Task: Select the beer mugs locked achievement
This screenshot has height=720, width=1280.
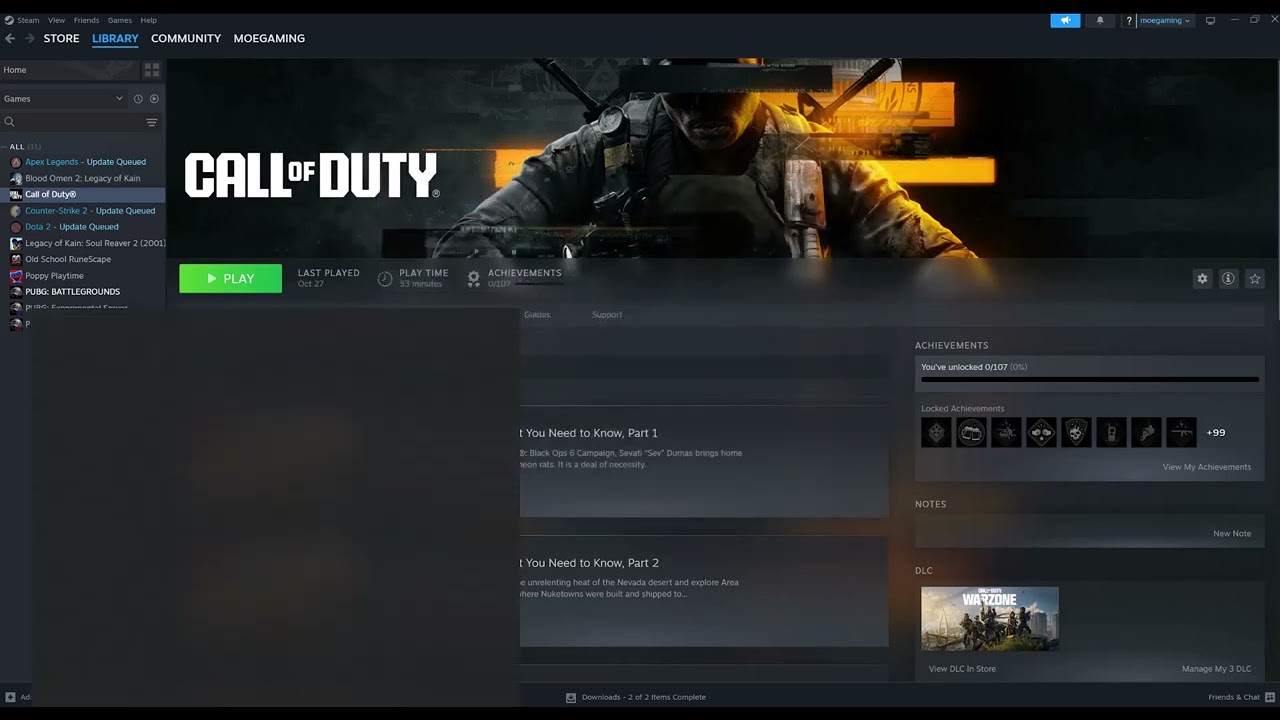Action: click(971, 432)
